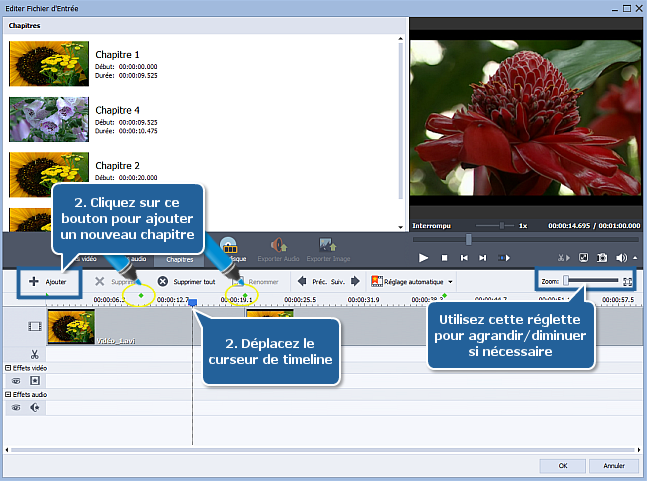Screen dimensions: 647x481
Task: Switch the preview to full screen
Action: coord(584,257)
